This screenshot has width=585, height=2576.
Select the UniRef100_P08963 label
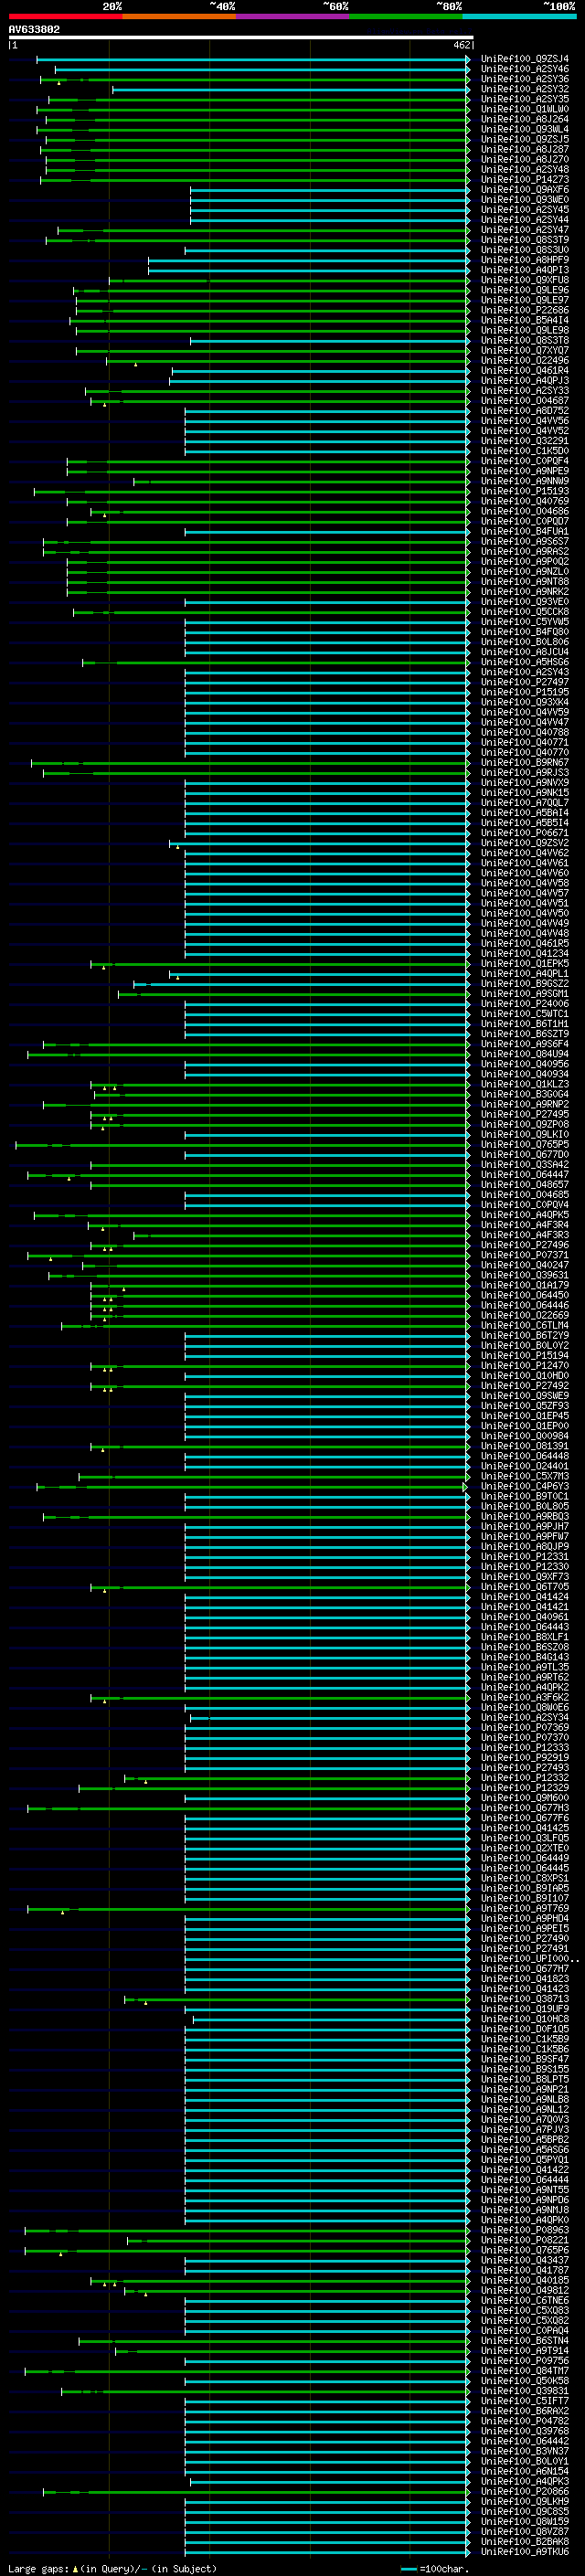(x=525, y=2230)
